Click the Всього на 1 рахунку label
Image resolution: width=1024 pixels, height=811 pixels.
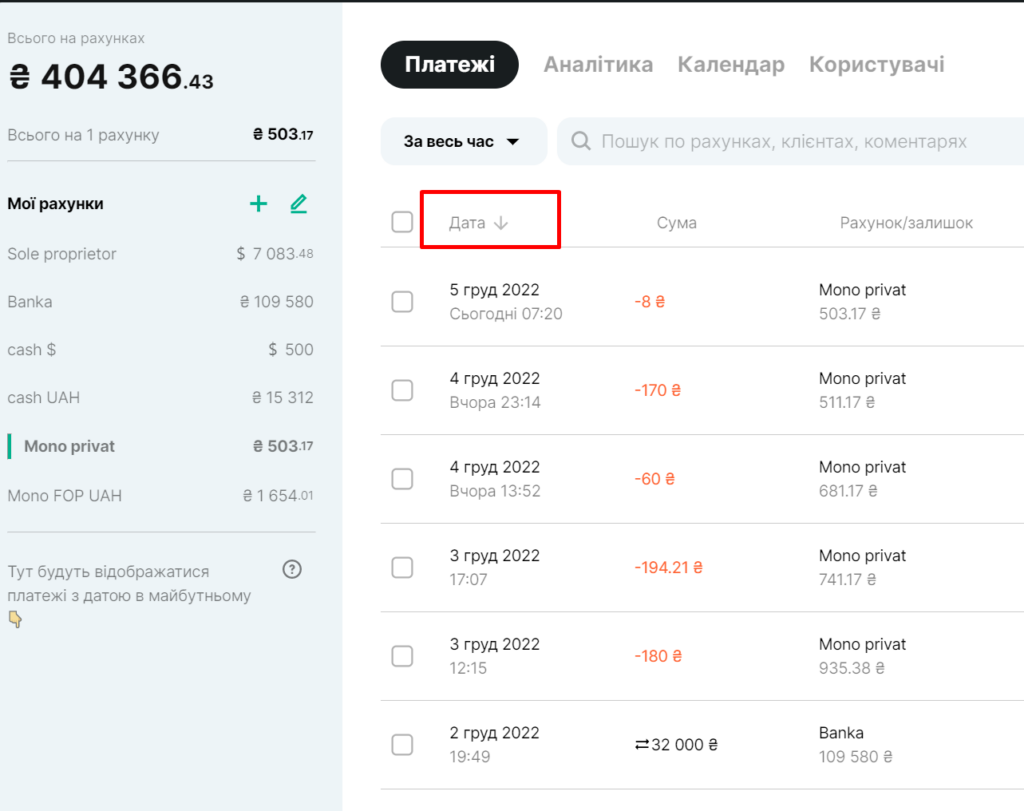pos(83,135)
